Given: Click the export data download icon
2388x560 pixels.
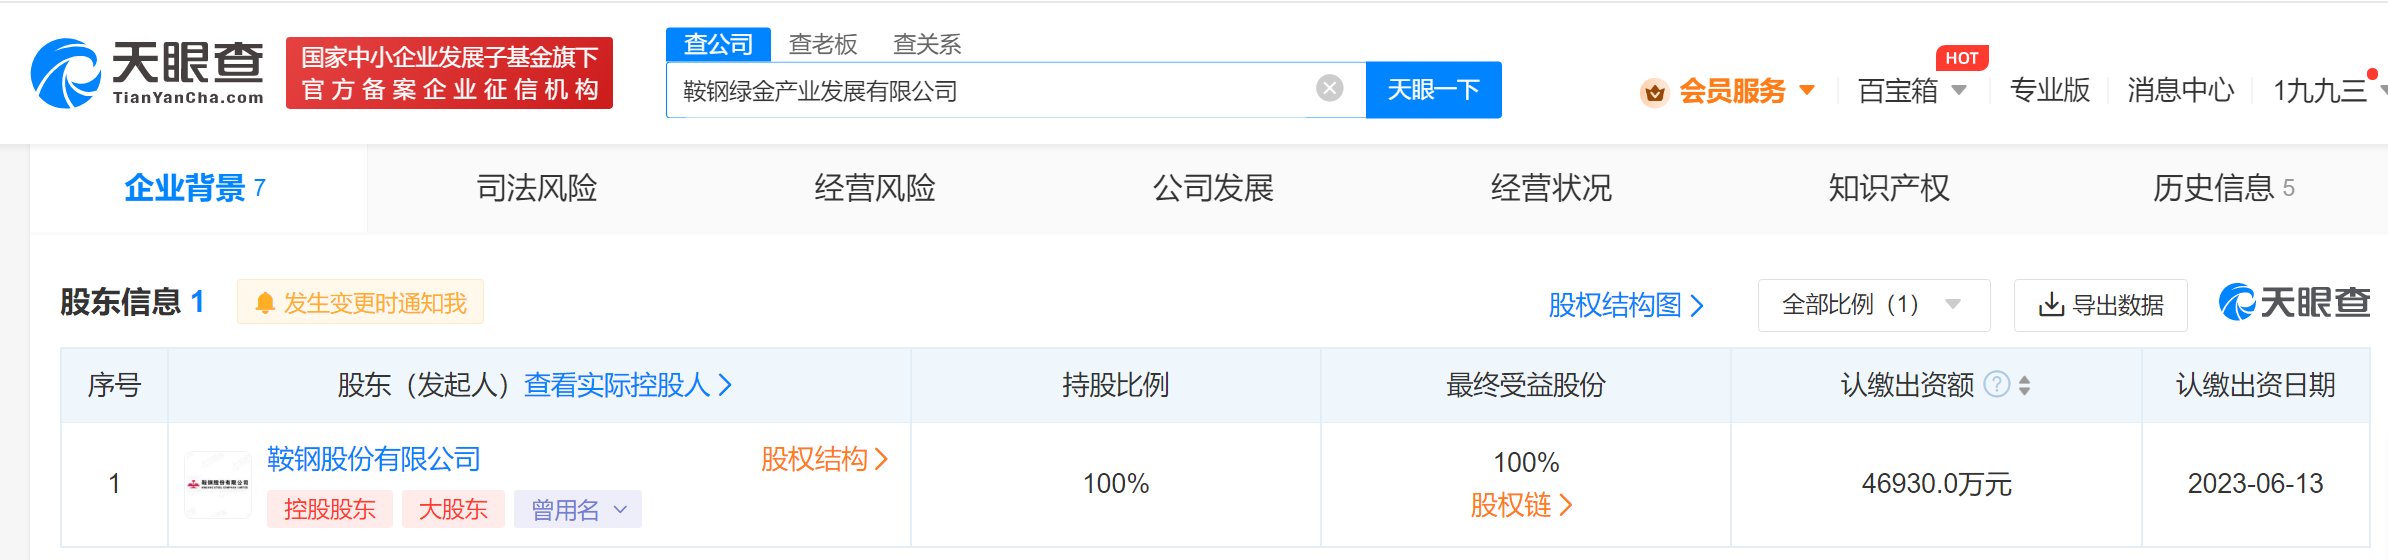Looking at the screenshot, I should point(2051,305).
